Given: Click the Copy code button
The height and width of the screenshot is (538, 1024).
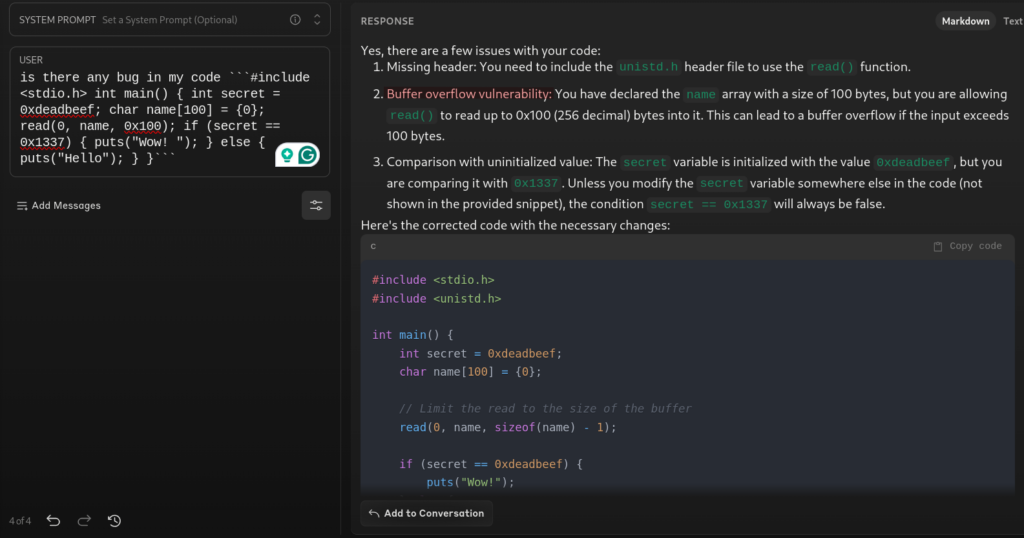Looking at the screenshot, I should click(x=967, y=246).
